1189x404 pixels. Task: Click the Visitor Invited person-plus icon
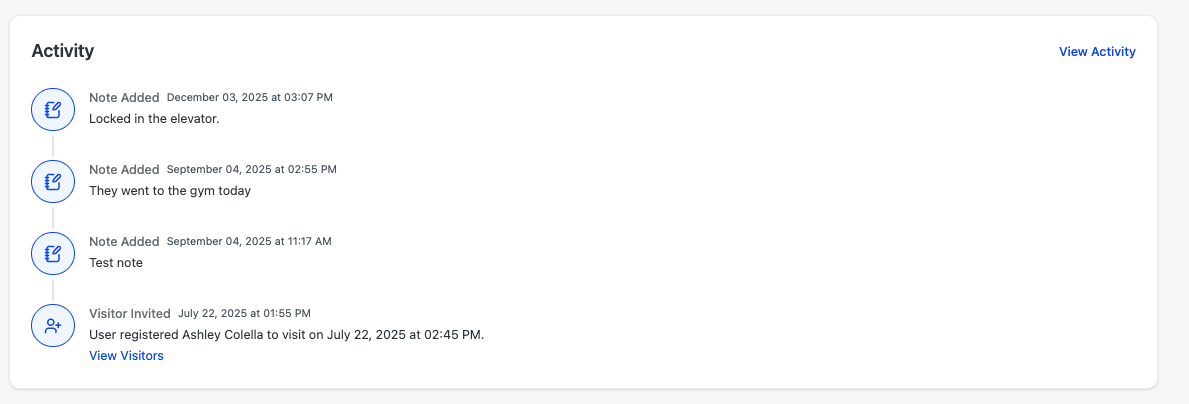click(53, 325)
